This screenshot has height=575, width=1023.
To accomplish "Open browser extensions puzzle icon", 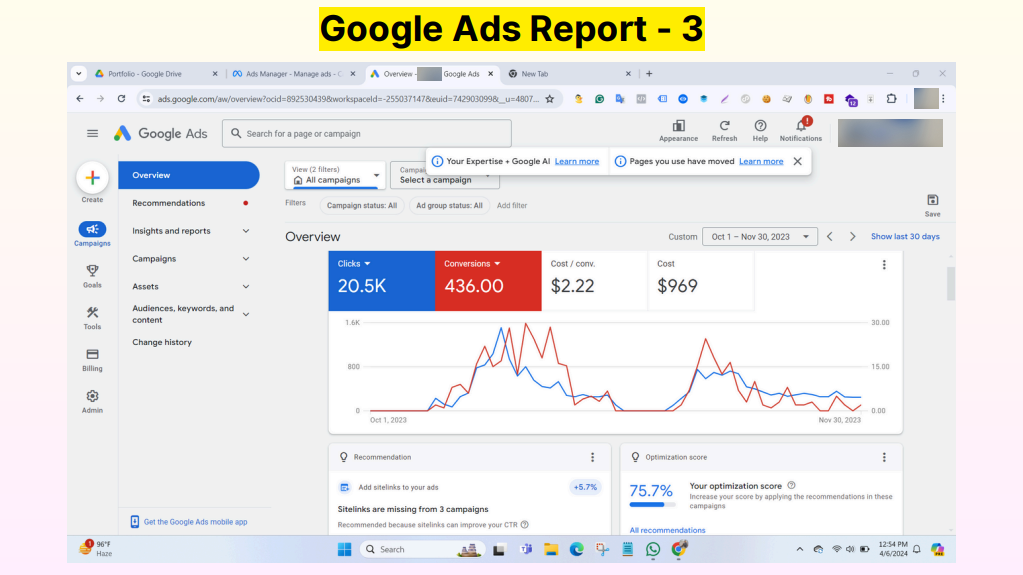I will tap(891, 99).
